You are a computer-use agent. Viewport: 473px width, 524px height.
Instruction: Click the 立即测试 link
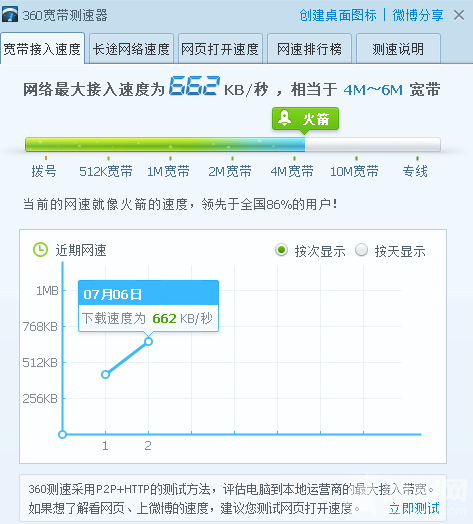[x=414, y=508]
